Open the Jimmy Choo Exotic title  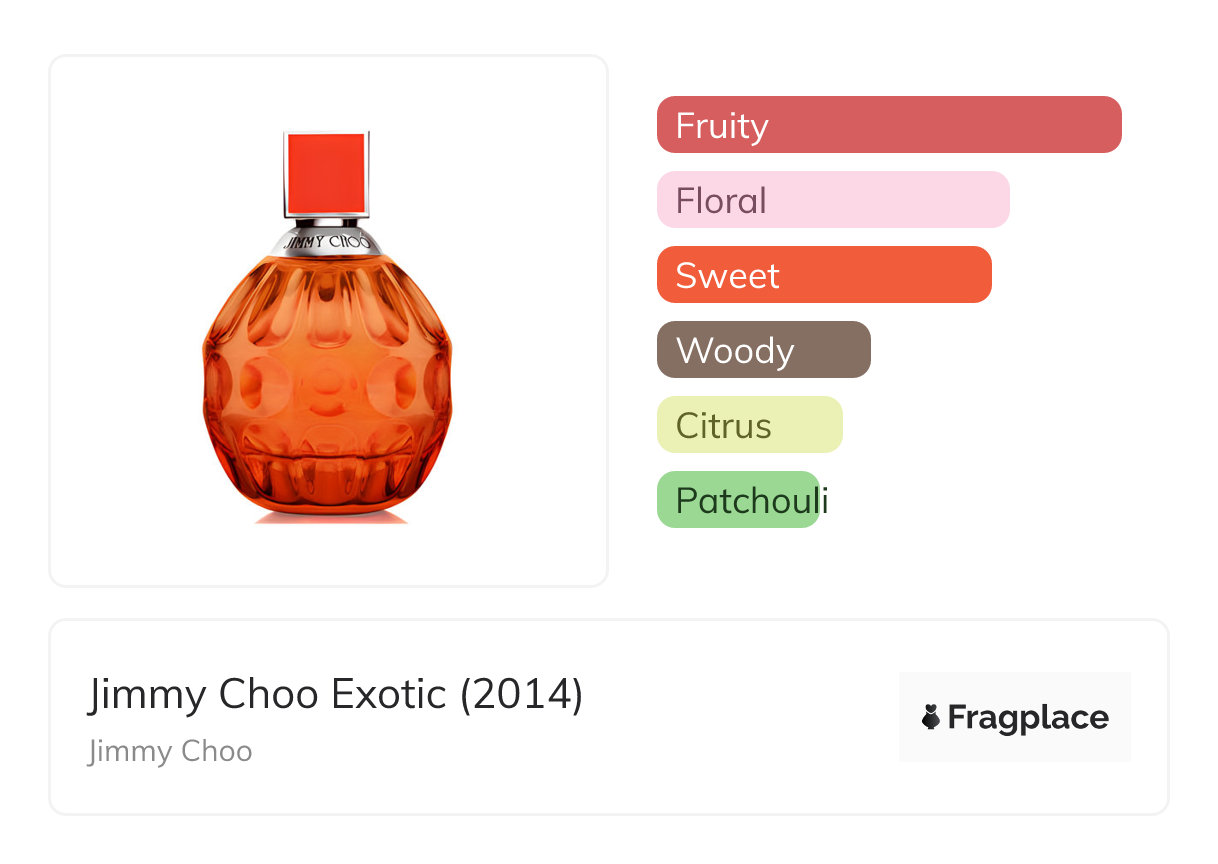(x=270, y=693)
